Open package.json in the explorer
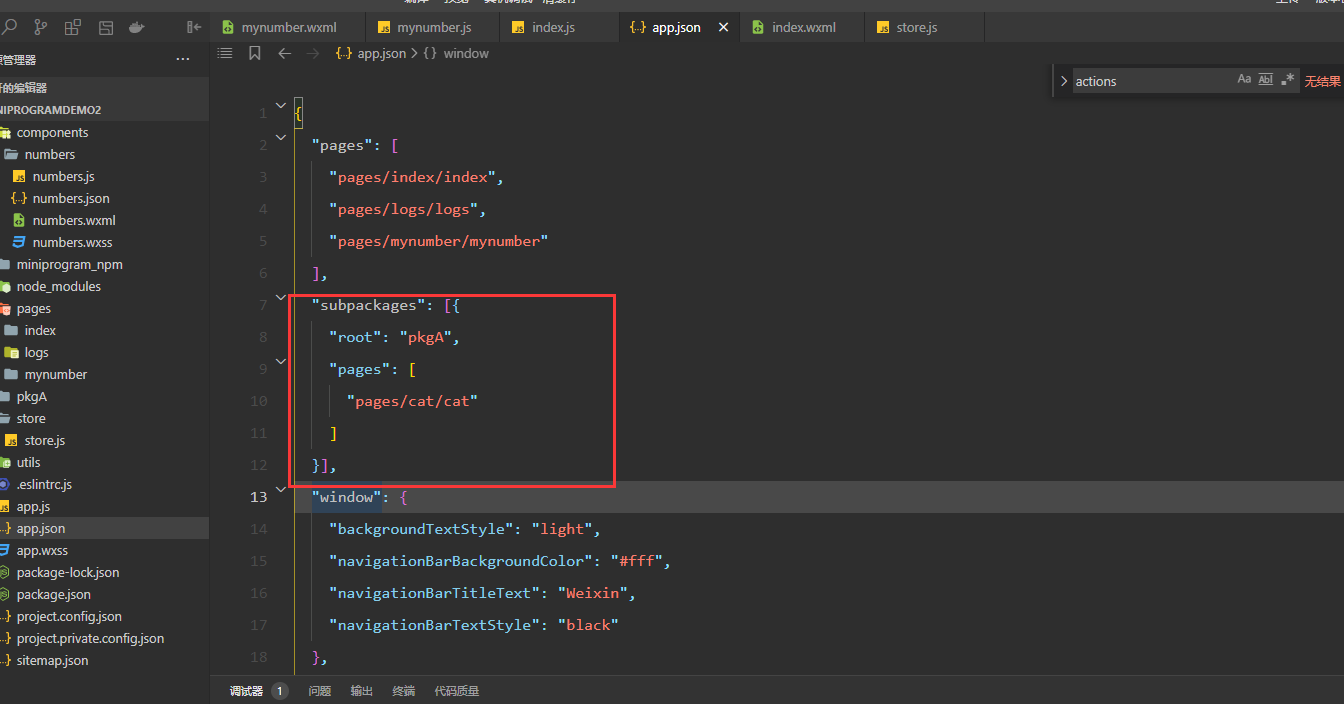Image resolution: width=1344 pixels, height=704 pixels. pyautogui.click(x=104, y=594)
